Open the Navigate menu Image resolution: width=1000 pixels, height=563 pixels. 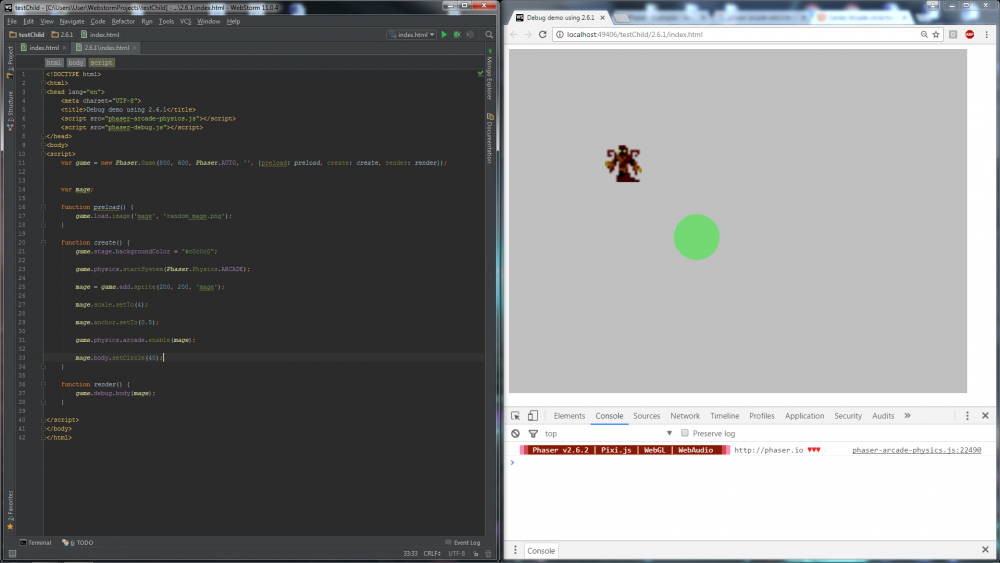[x=72, y=21]
